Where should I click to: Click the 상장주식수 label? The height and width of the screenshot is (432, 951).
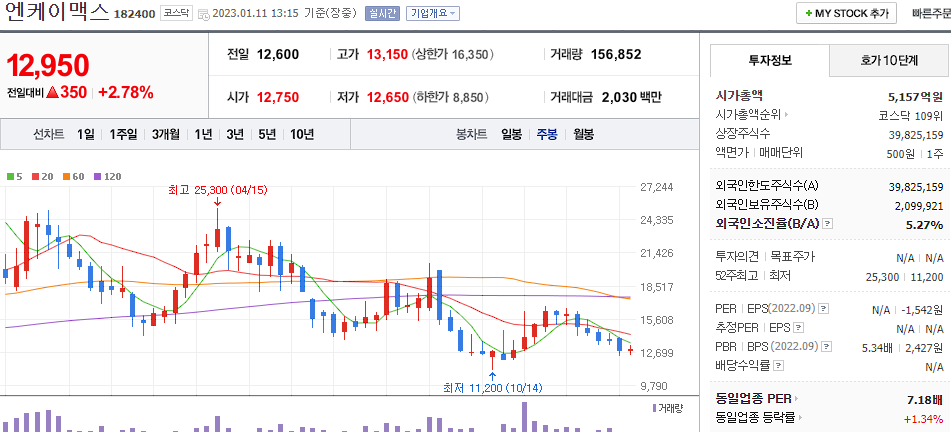click(743, 133)
